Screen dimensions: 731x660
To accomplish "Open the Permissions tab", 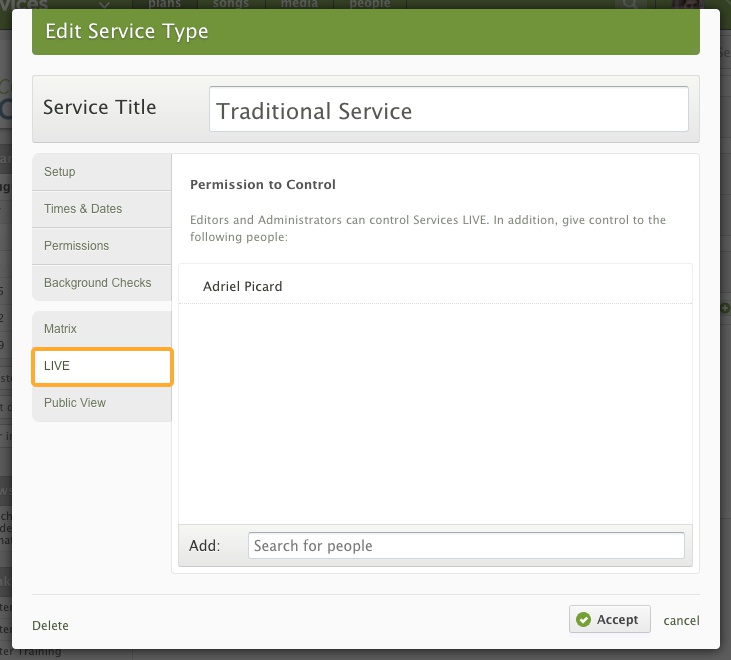I will point(102,246).
